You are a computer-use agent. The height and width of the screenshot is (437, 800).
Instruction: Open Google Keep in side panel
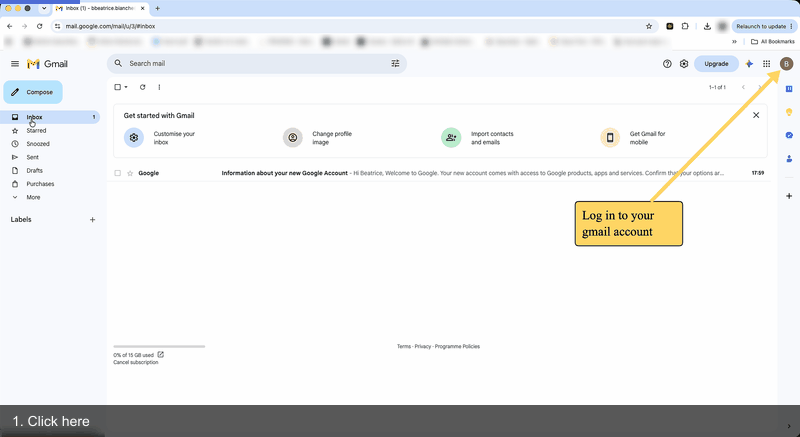tap(789, 112)
